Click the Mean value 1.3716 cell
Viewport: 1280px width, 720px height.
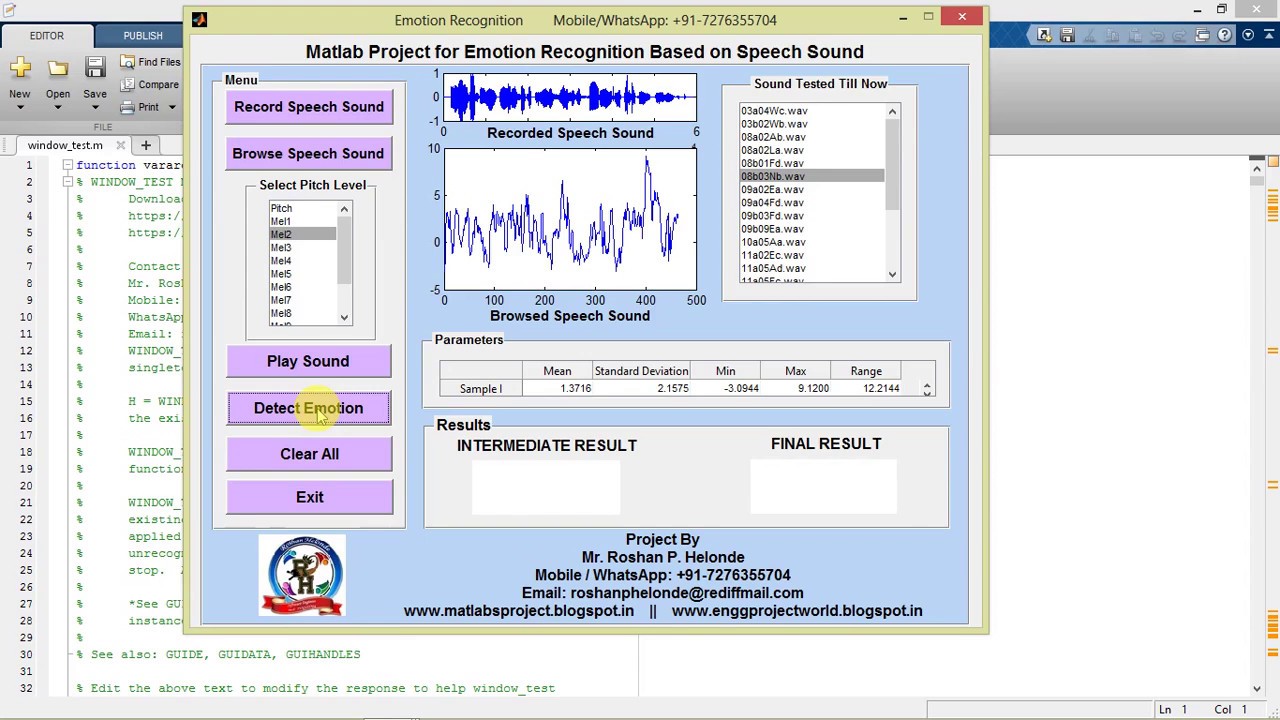click(558, 389)
